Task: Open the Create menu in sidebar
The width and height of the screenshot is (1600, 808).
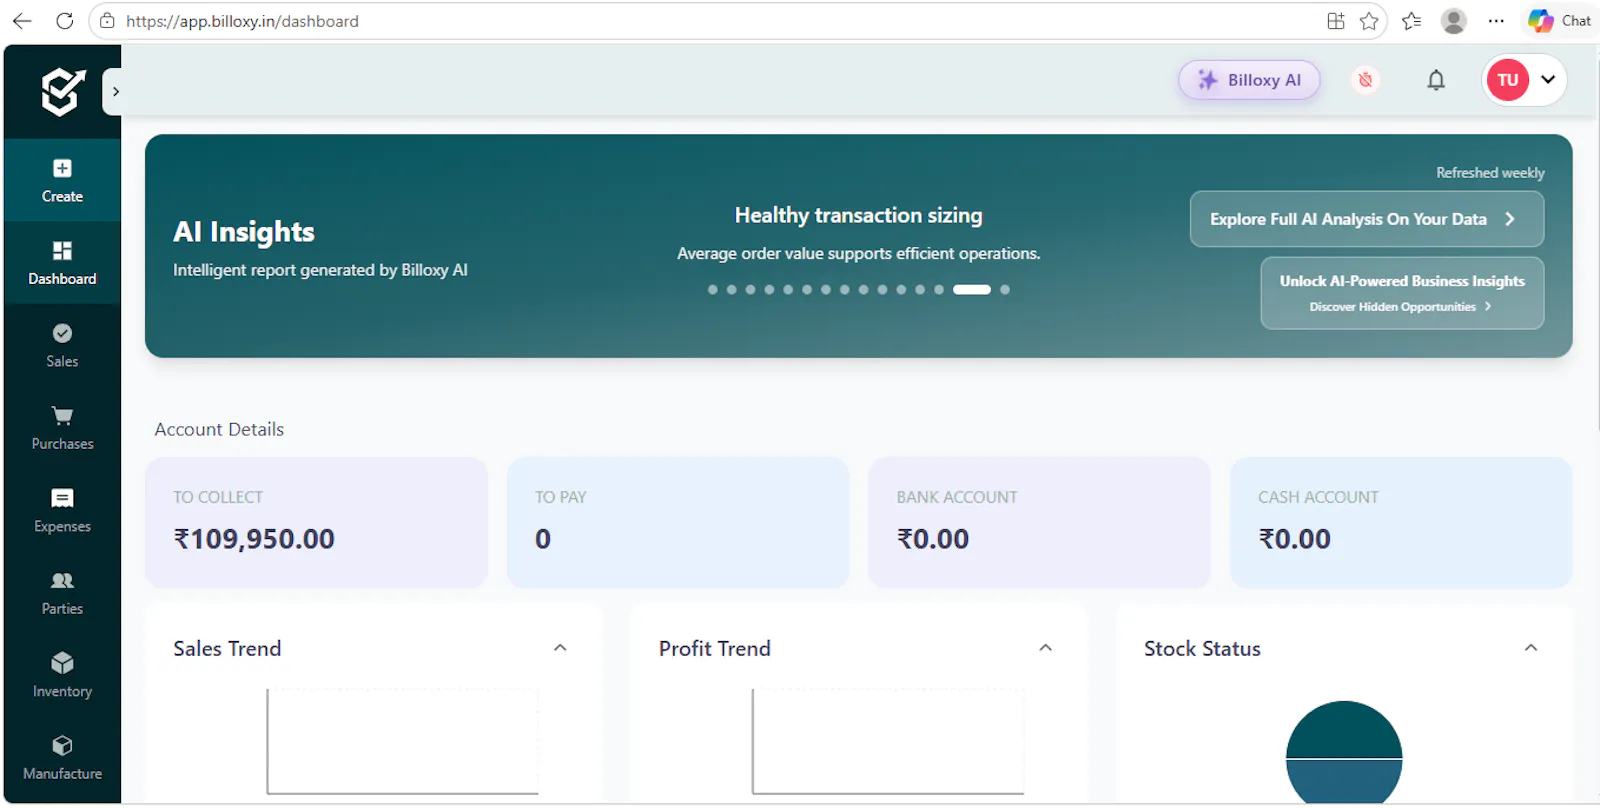Action: [x=62, y=180]
